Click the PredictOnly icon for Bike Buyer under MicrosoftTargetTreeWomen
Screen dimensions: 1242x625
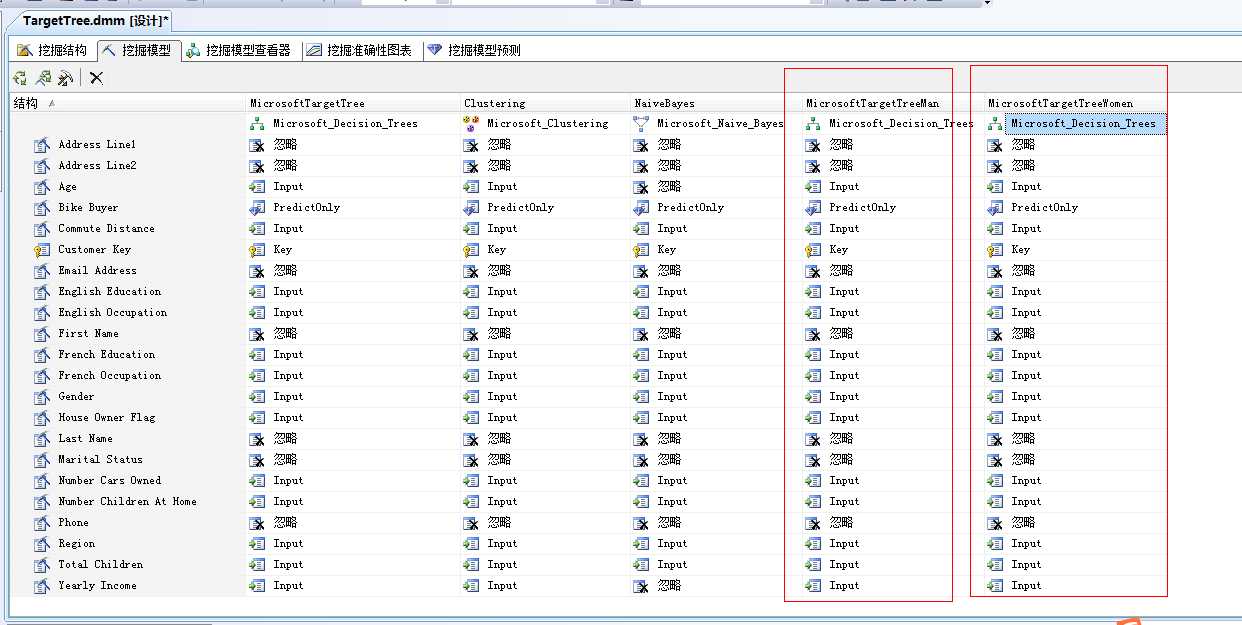pos(995,208)
